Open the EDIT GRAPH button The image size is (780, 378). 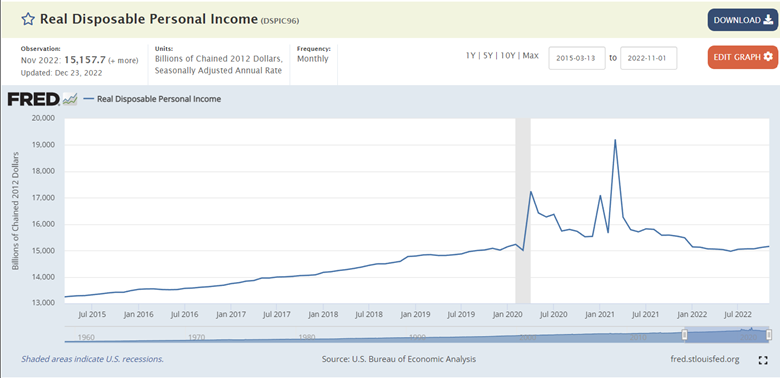pyautogui.click(x=743, y=57)
